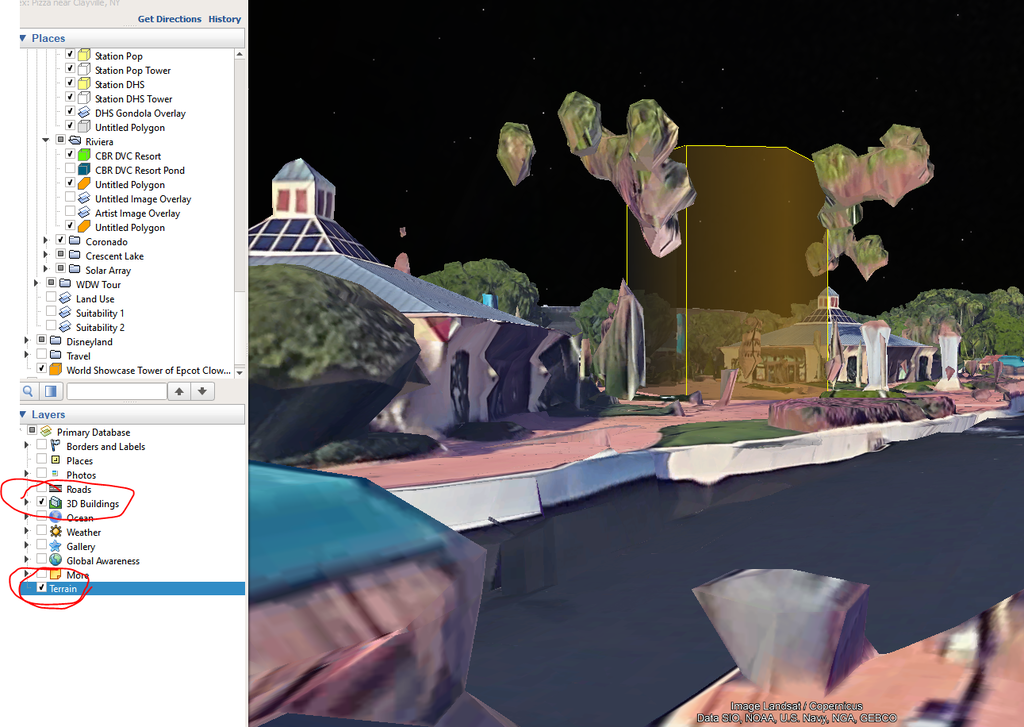
Task: Click the search places magnifier icon
Action: pyautogui.click(x=29, y=391)
